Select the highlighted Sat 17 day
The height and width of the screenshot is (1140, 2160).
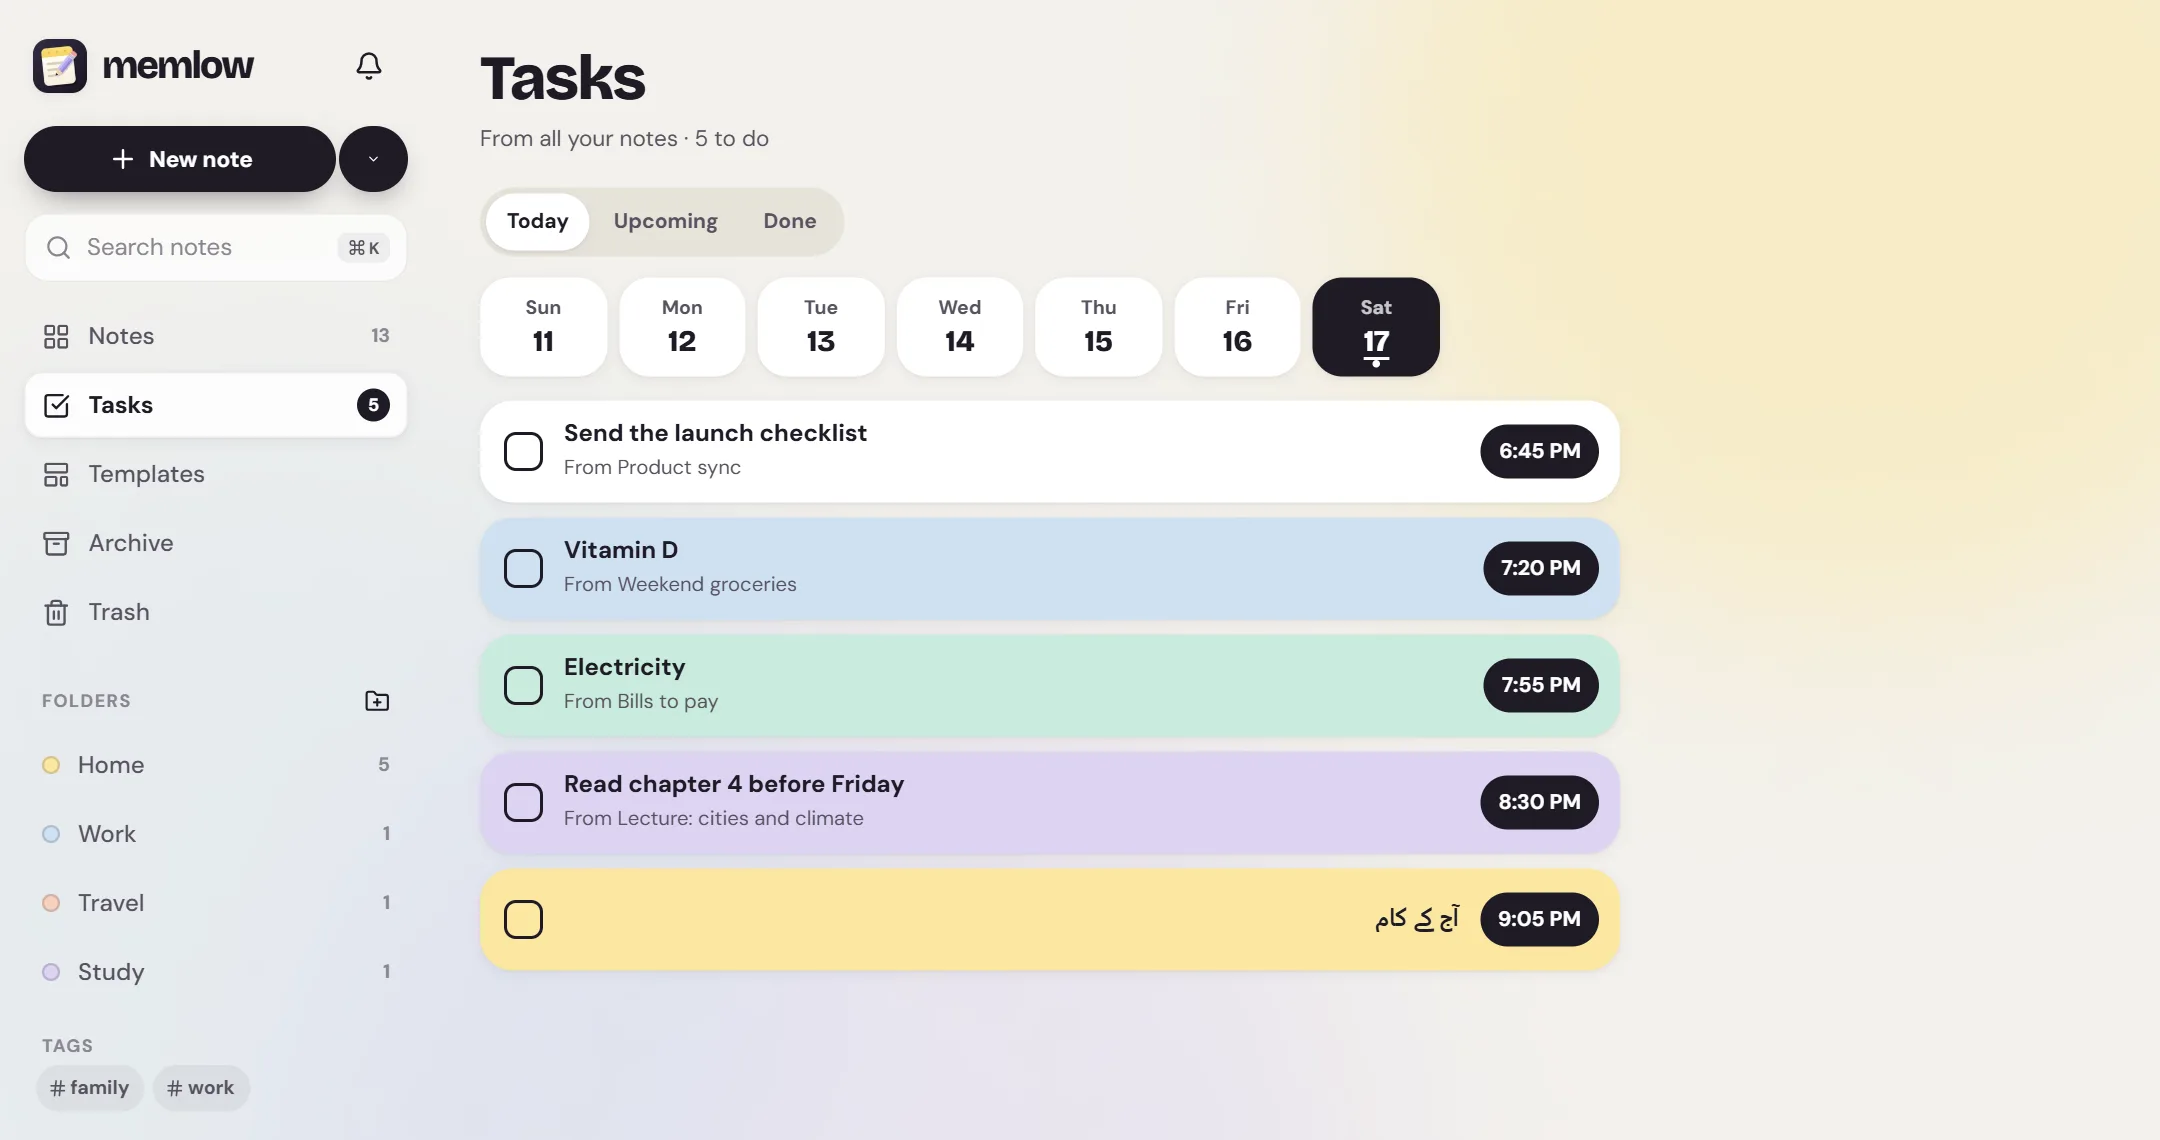[1376, 327]
